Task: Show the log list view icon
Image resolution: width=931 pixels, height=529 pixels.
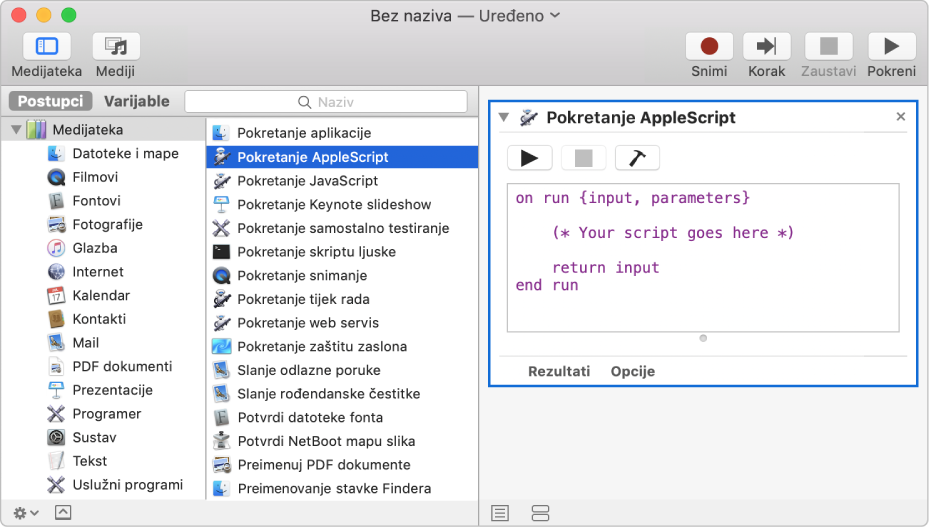Action: pyautogui.click(x=500, y=513)
